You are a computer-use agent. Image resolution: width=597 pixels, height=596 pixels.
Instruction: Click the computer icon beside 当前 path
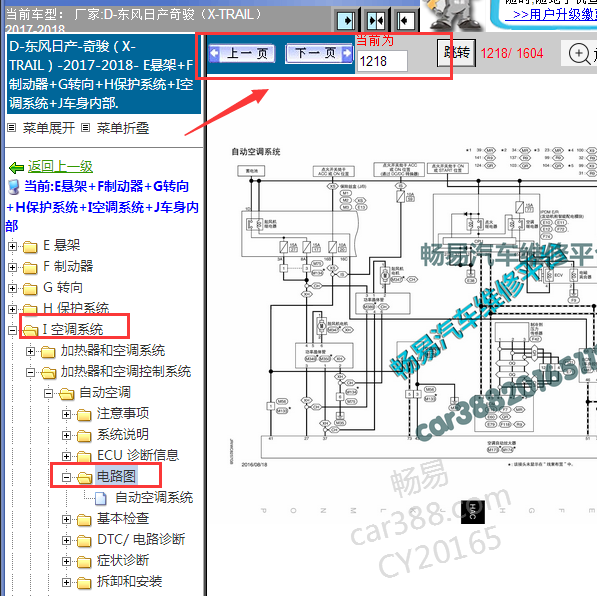(x=14, y=187)
